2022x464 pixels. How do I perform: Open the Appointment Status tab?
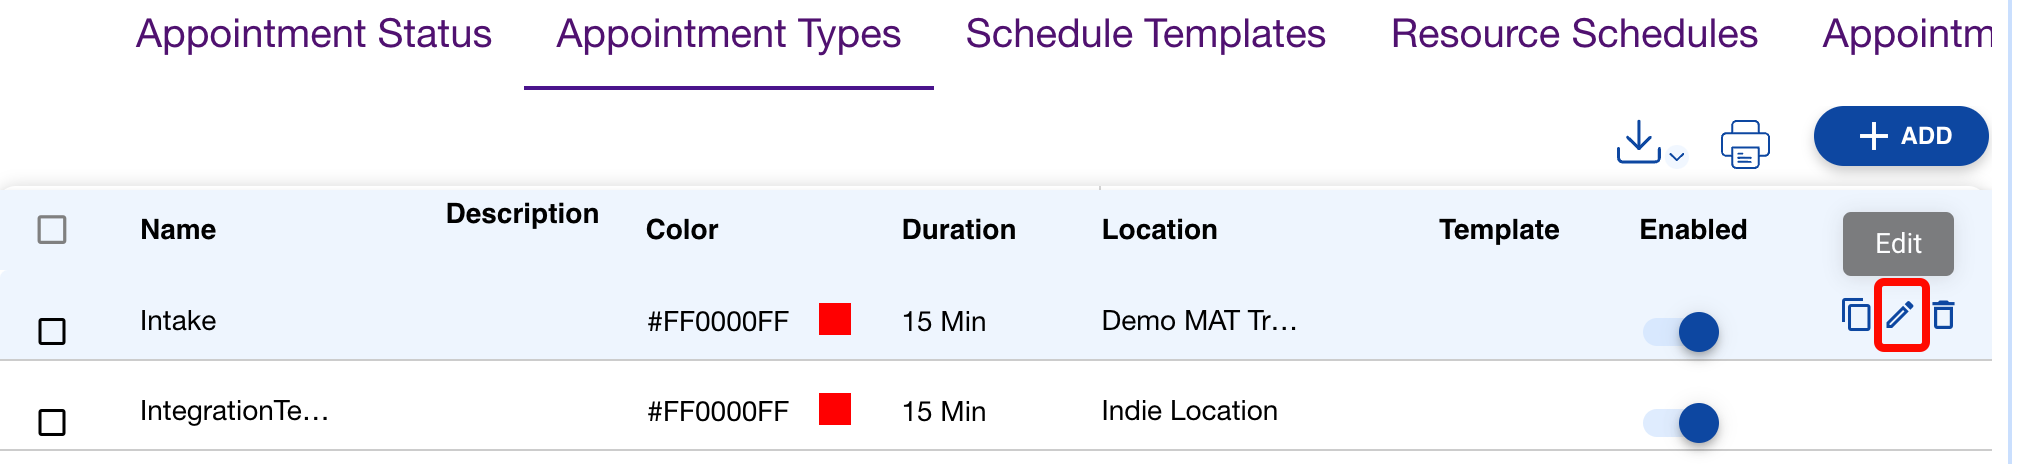point(314,35)
